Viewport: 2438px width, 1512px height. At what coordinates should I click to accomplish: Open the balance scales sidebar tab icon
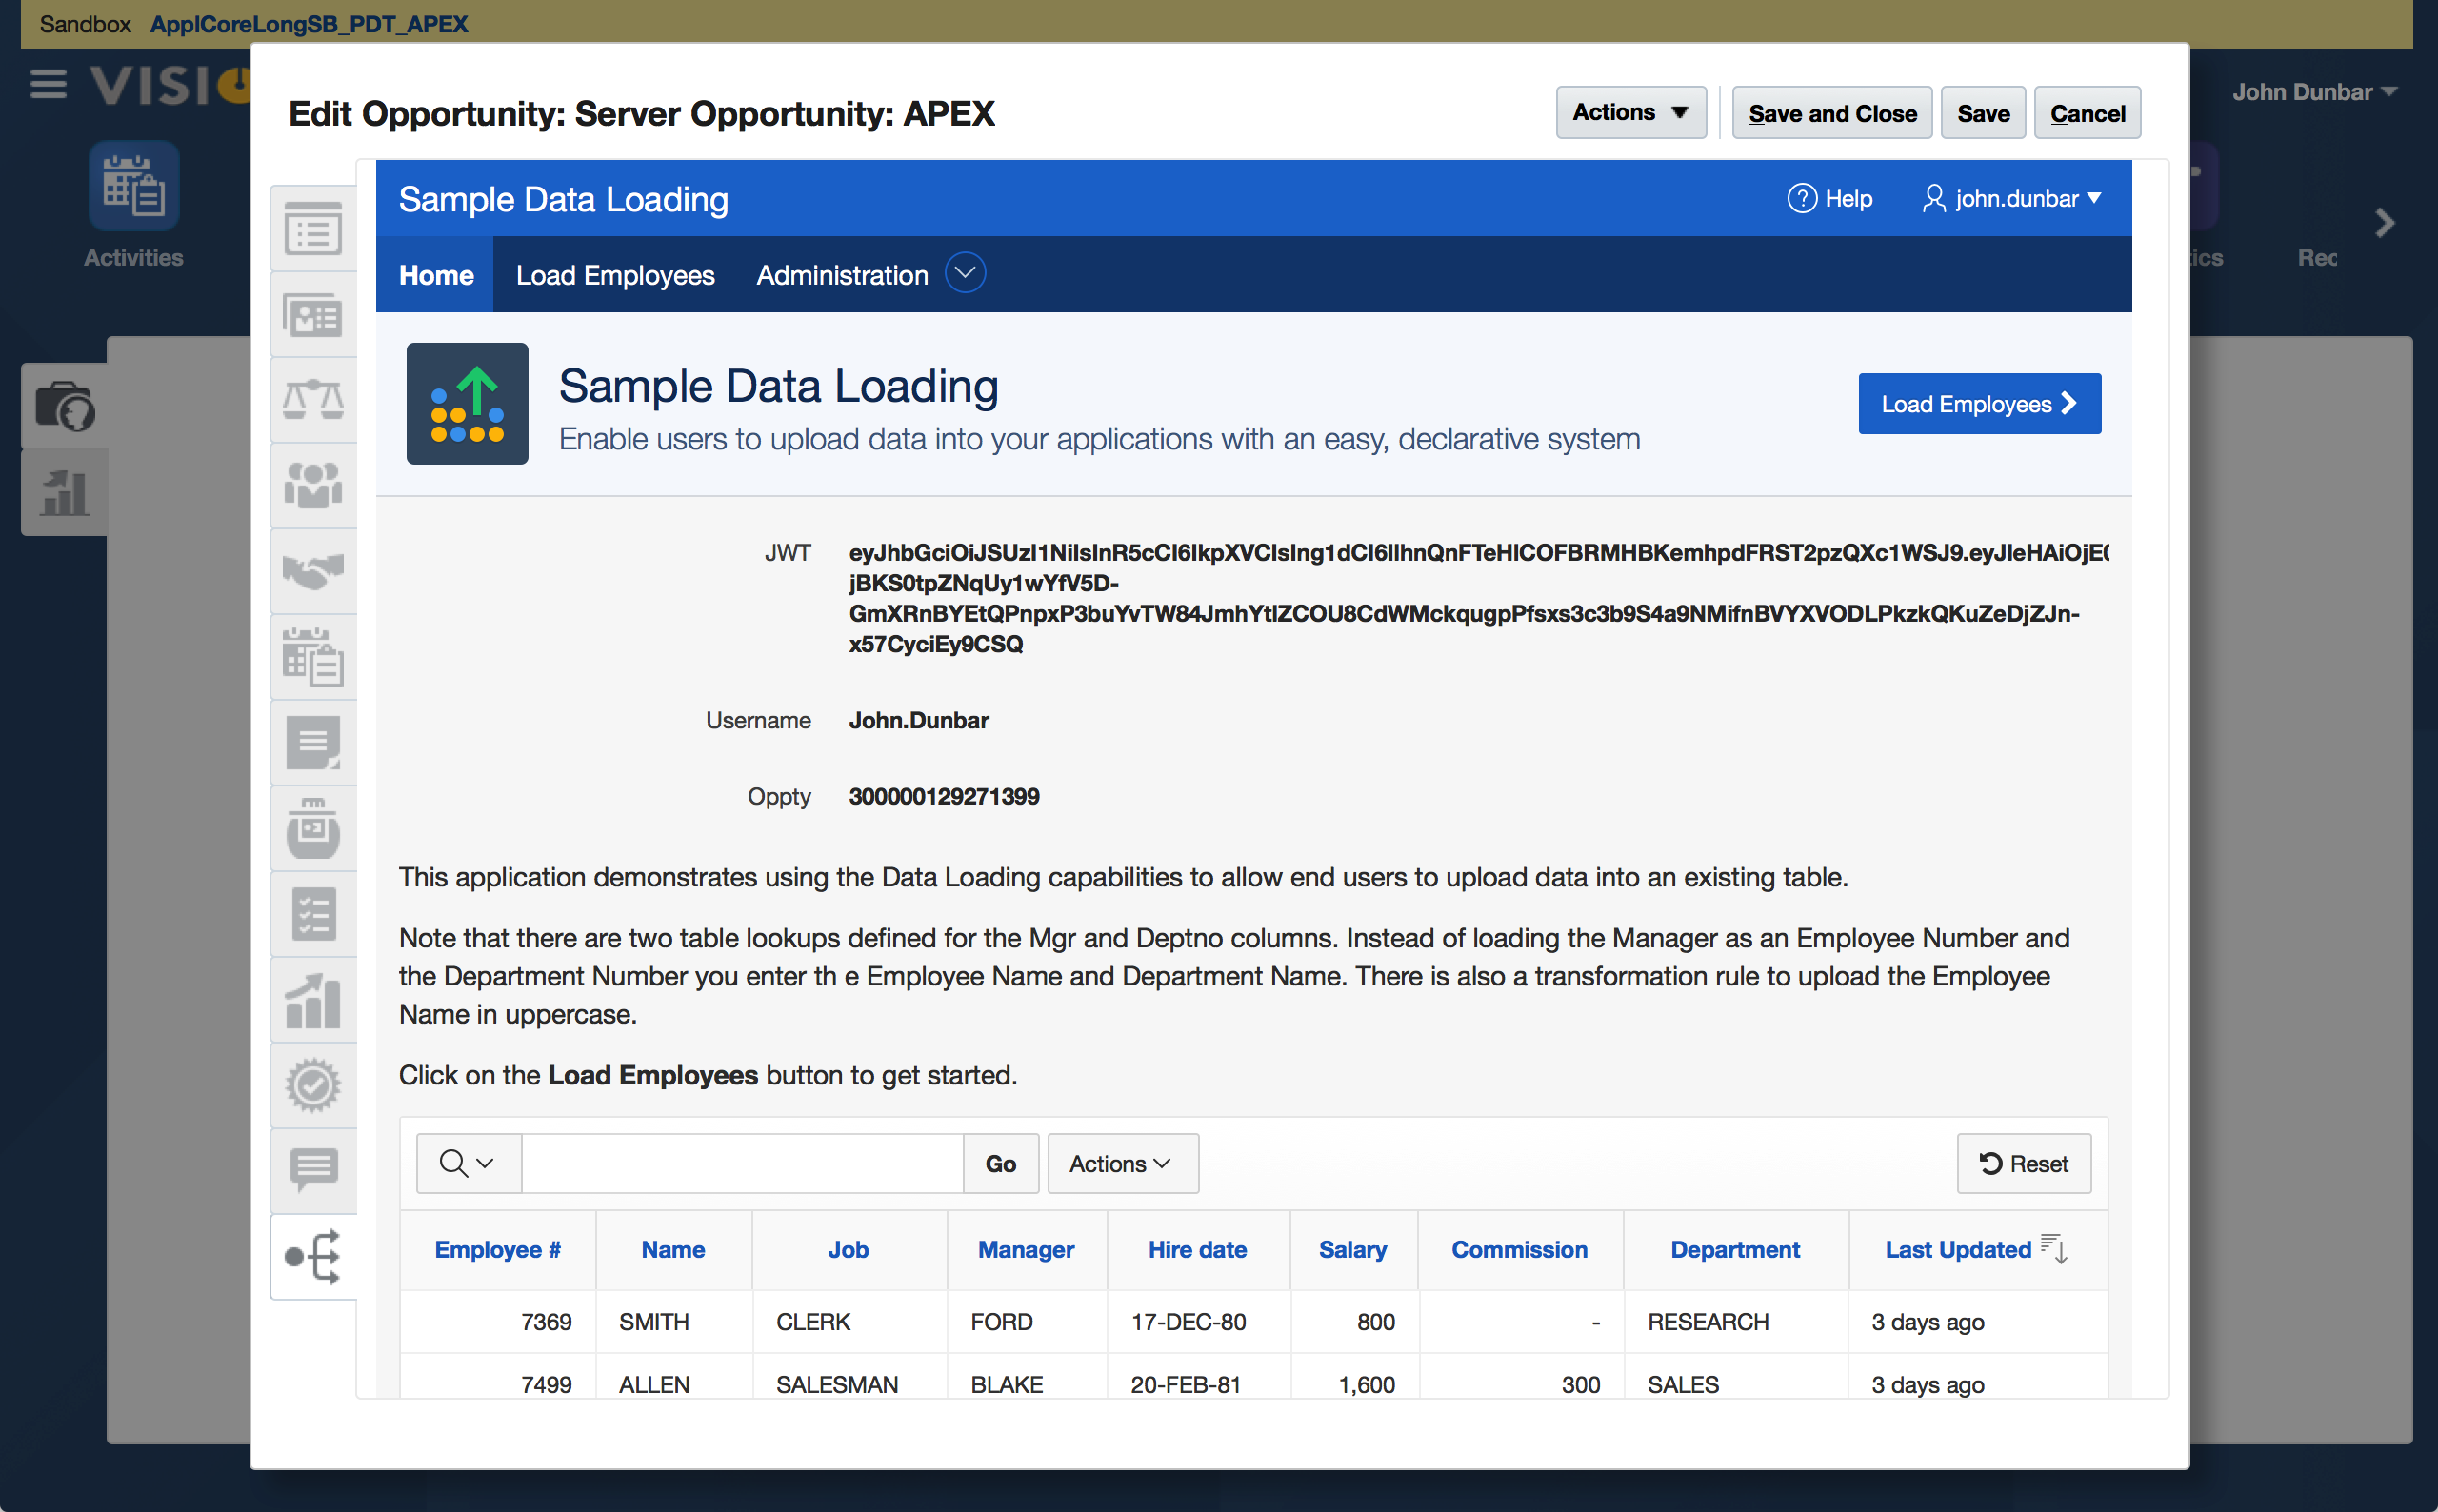pos(313,400)
